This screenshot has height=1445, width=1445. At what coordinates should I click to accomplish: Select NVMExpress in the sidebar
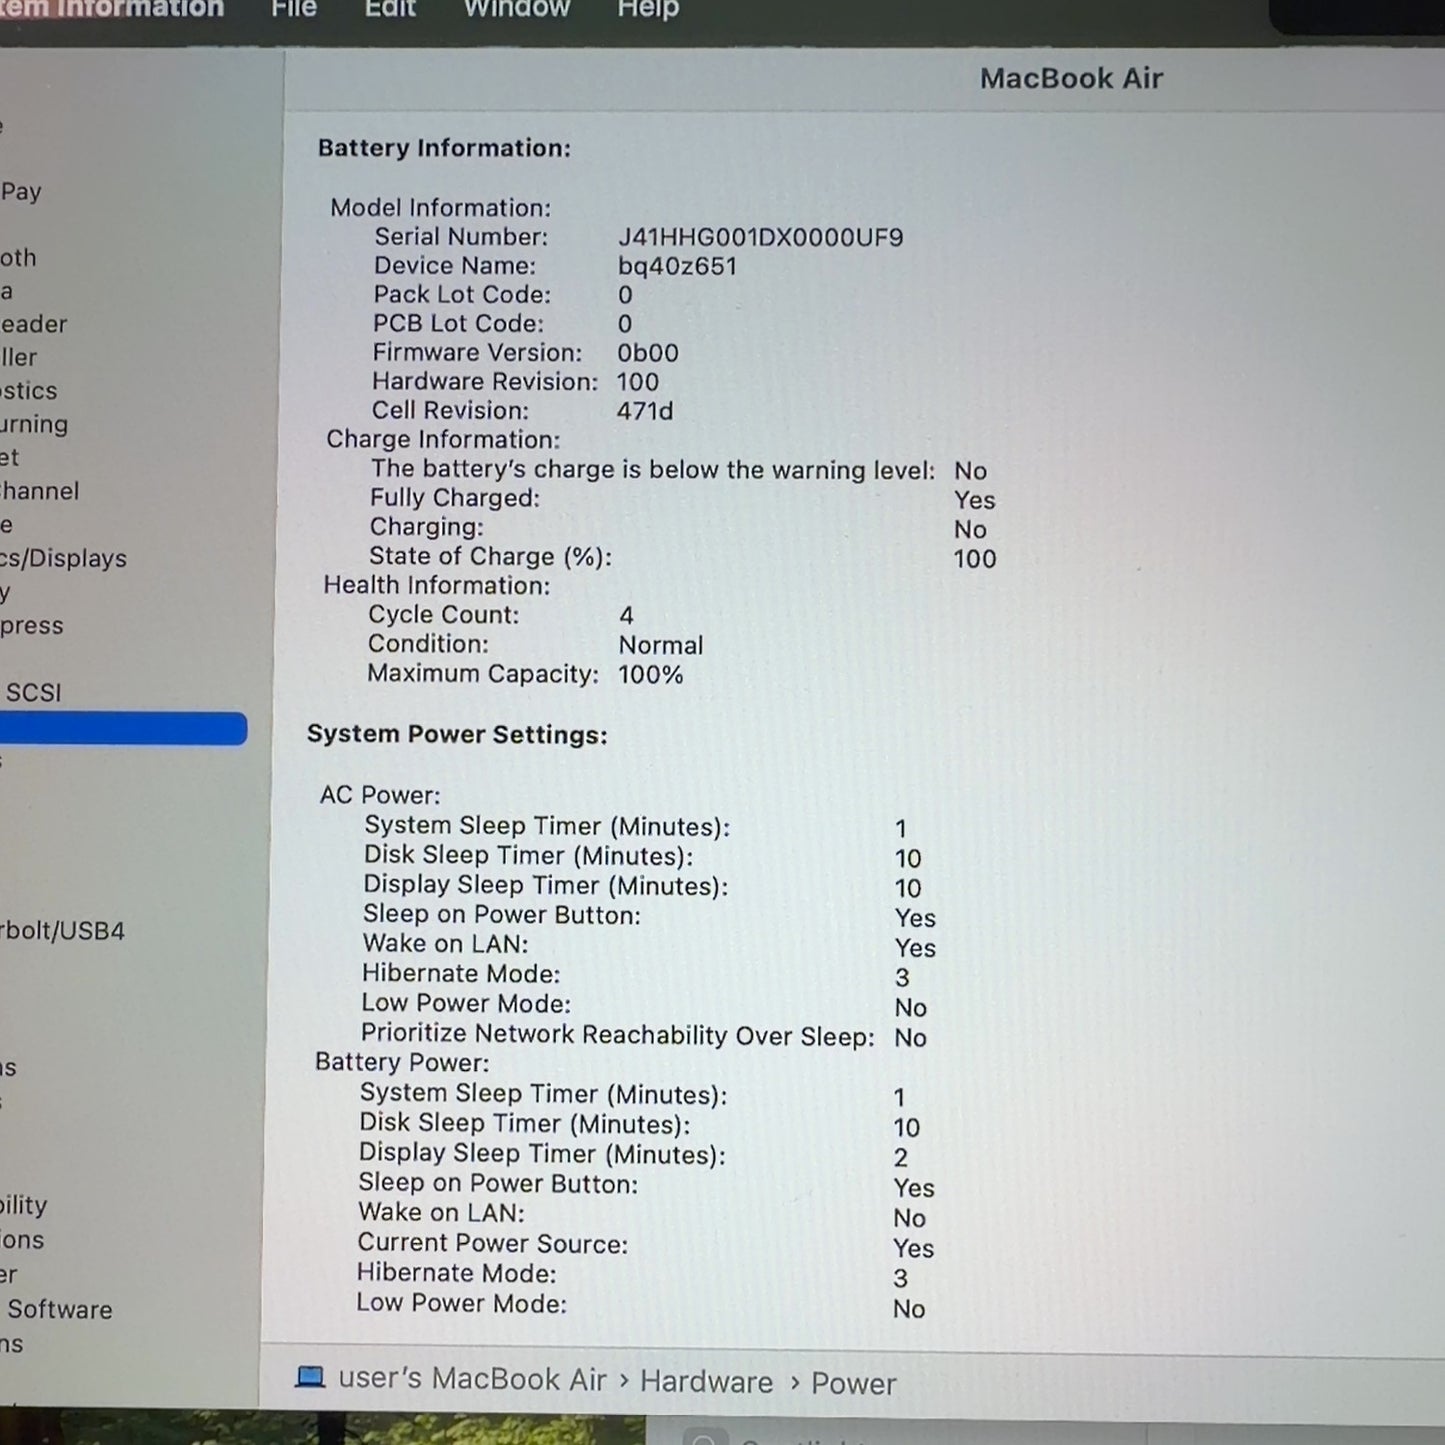click(x=31, y=625)
